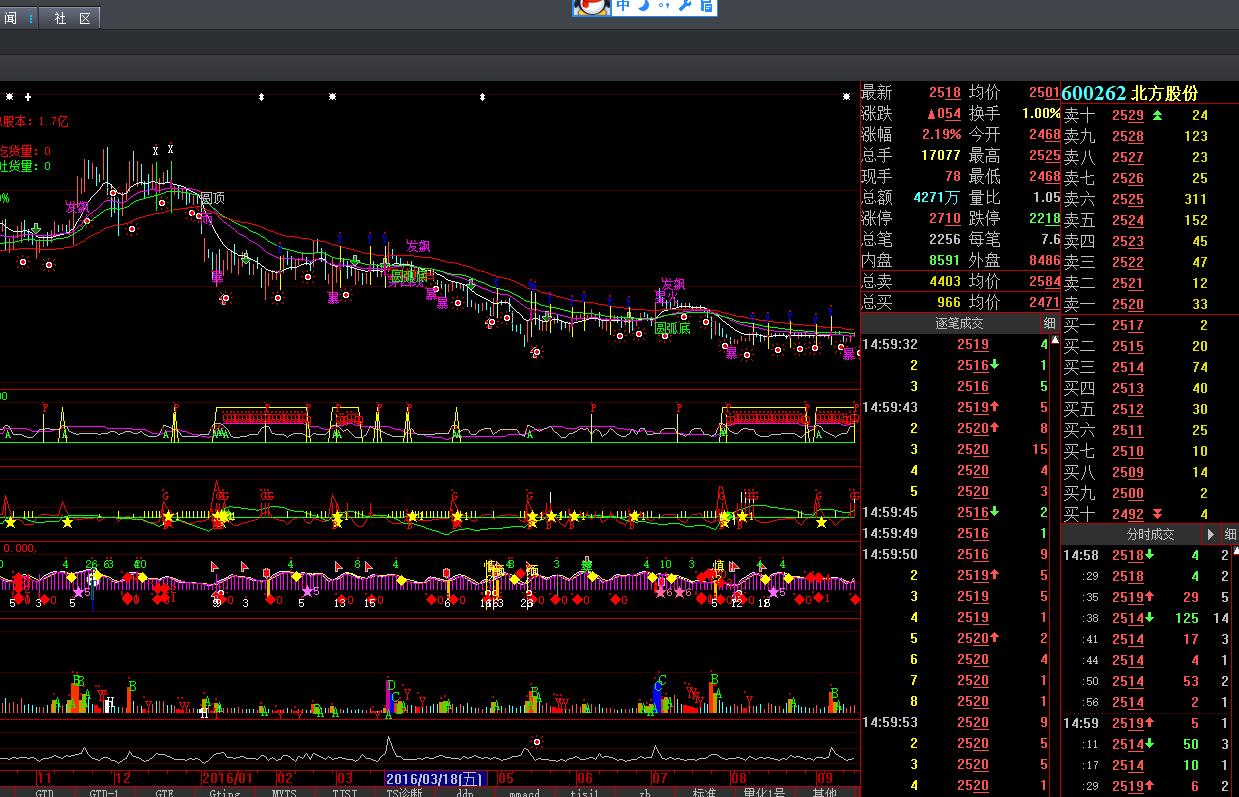Click the 14:59:53 tick trade row
1239x797 pixels.
(x=955, y=722)
